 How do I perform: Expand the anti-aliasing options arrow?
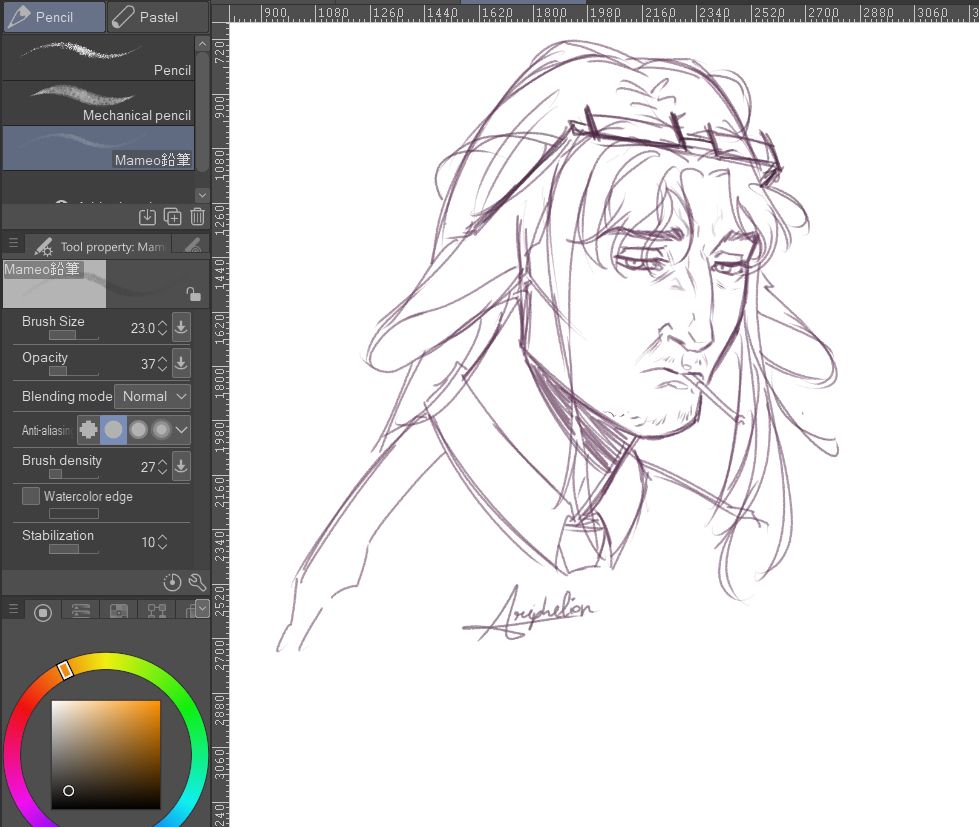pos(181,429)
